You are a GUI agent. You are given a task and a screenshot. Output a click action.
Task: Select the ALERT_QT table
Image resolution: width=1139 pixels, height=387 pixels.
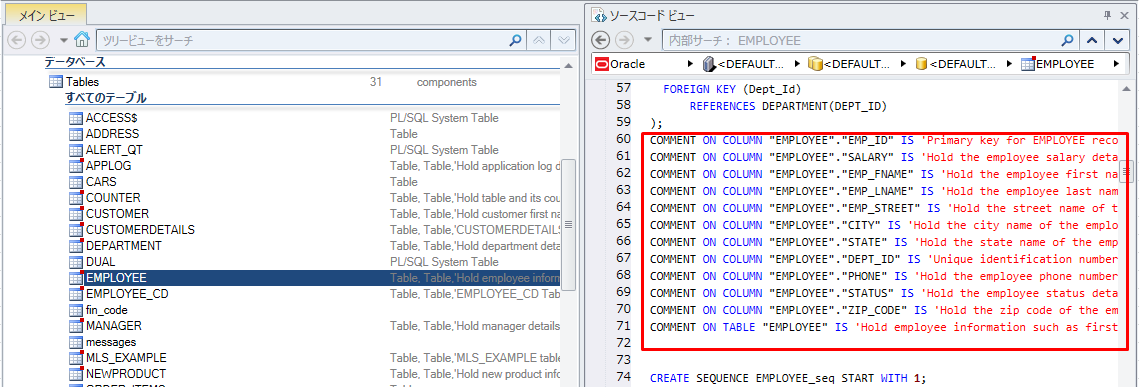[x=114, y=150]
